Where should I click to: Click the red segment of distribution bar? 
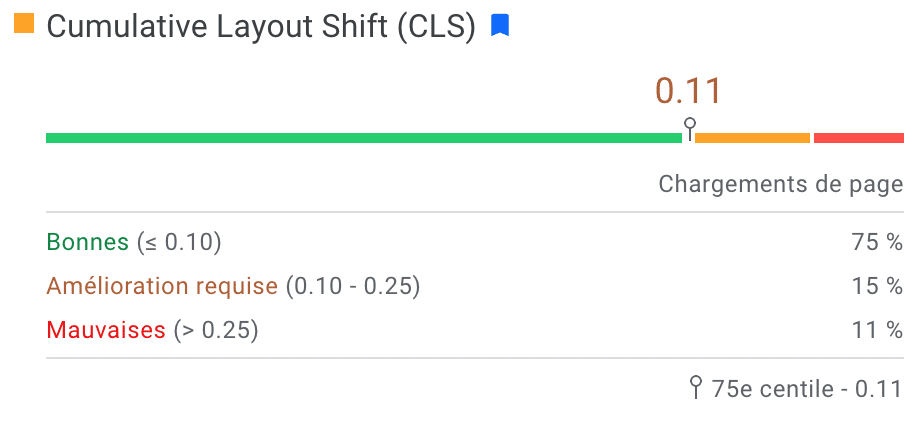(858, 138)
